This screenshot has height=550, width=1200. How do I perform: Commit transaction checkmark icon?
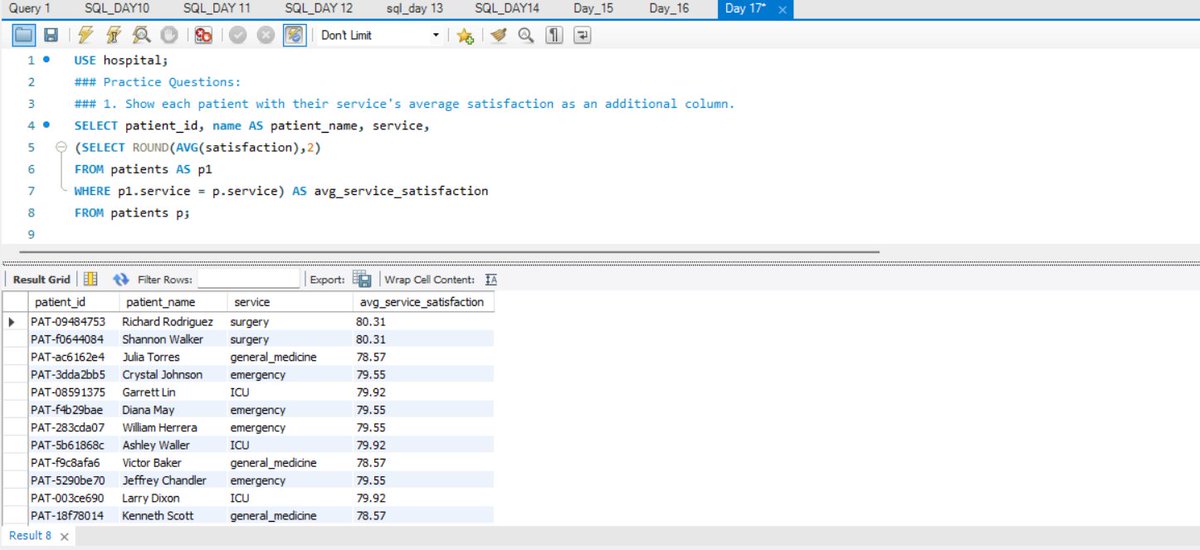tap(238, 35)
